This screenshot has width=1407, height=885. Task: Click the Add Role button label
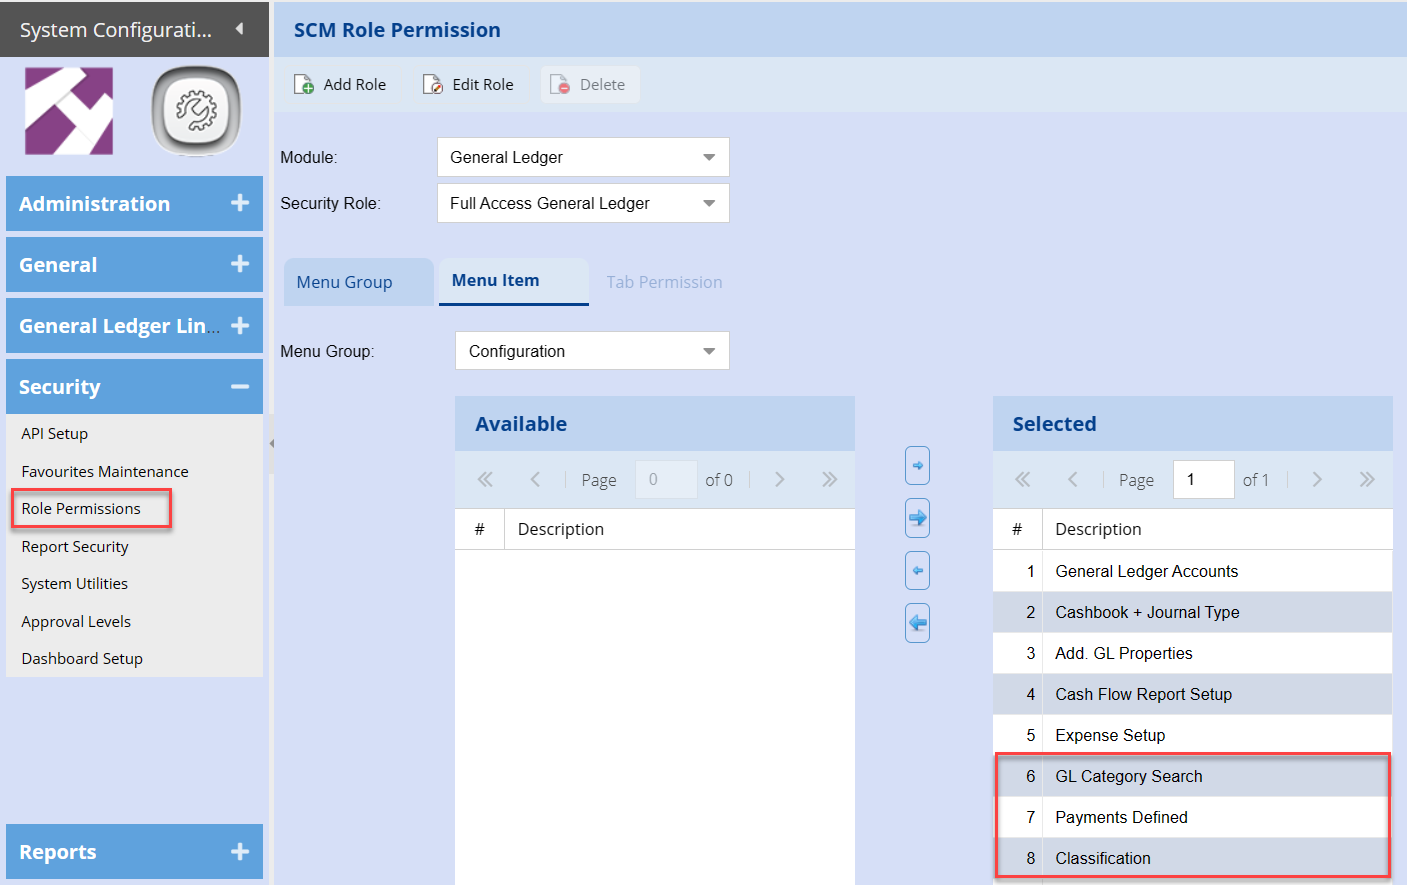point(355,85)
